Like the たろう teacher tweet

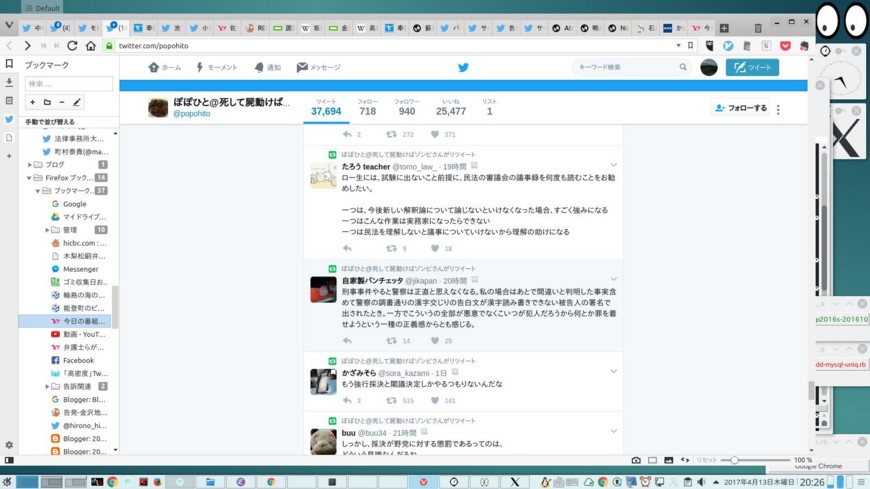point(434,248)
